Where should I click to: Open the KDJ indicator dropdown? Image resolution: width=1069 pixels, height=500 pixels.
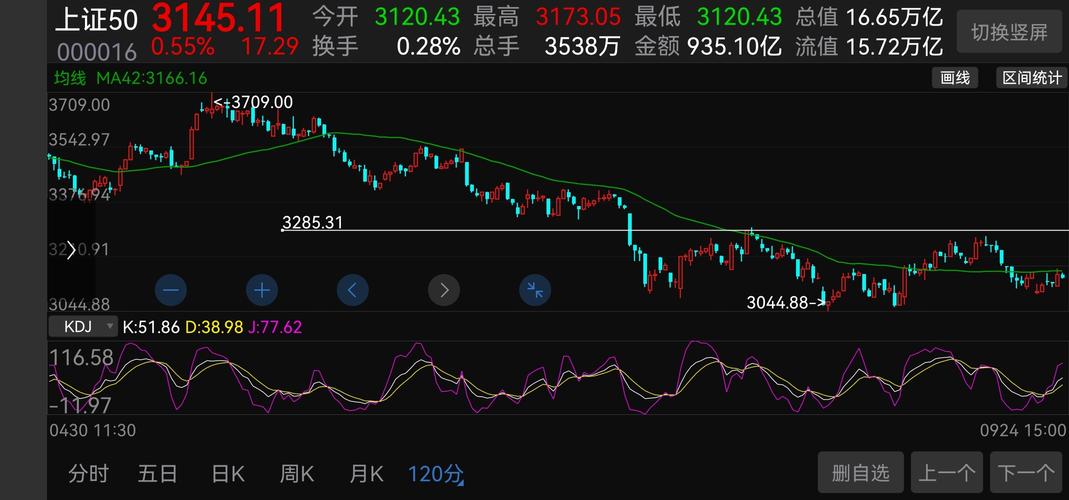pos(82,327)
